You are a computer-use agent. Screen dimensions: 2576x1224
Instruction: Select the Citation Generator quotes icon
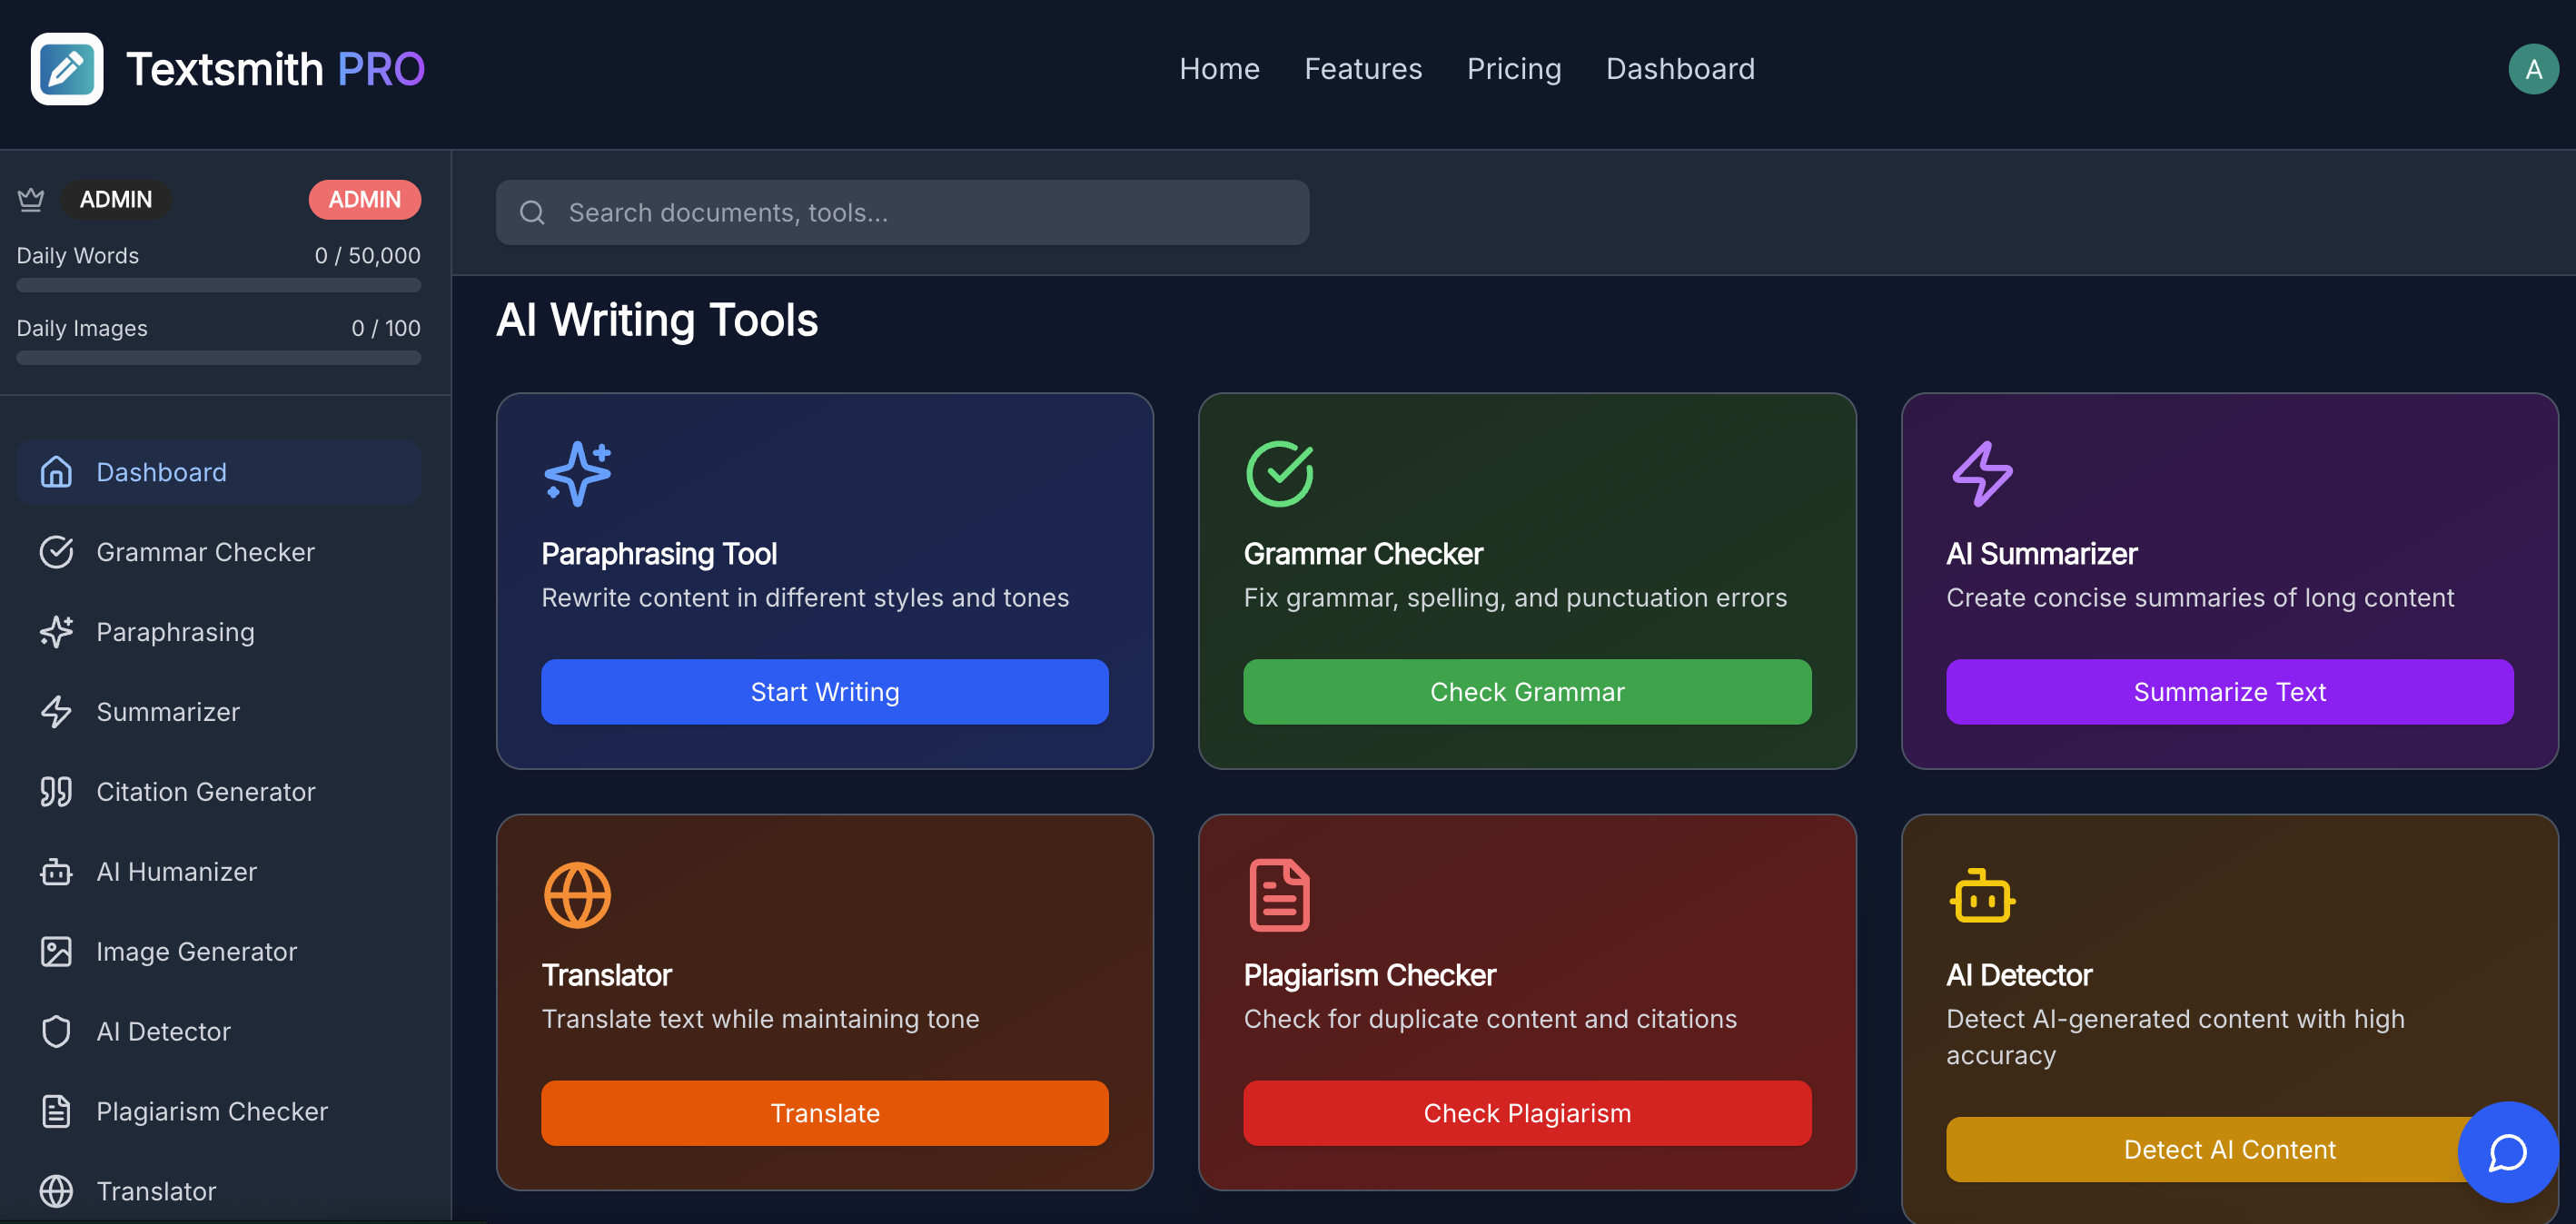[57, 791]
